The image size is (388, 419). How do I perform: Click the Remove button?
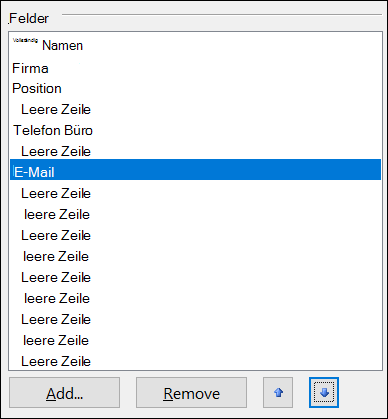(191, 392)
